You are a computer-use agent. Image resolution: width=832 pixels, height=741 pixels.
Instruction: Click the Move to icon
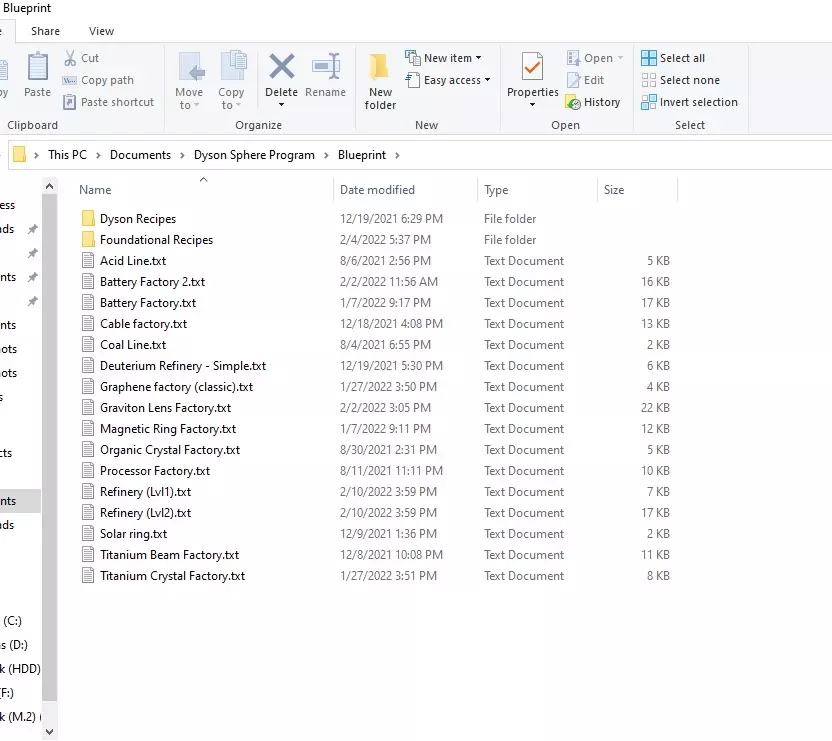point(190,67)
